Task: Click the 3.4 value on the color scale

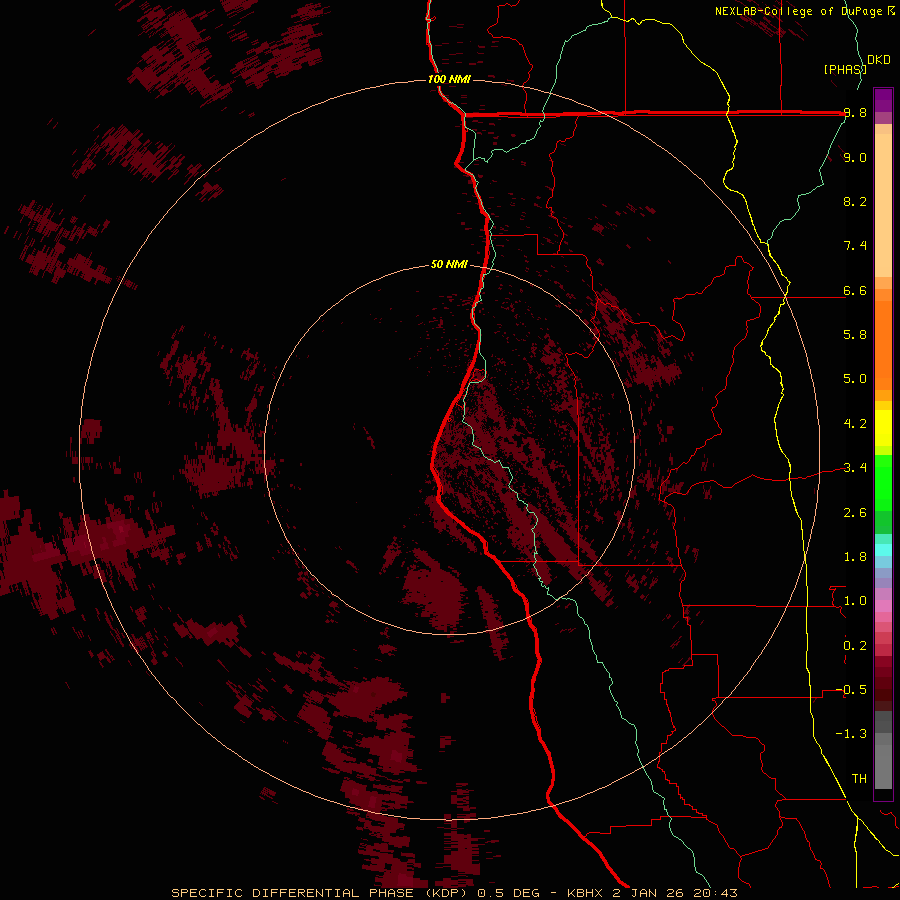Action: pyautogui.click(x=855, y=468)
